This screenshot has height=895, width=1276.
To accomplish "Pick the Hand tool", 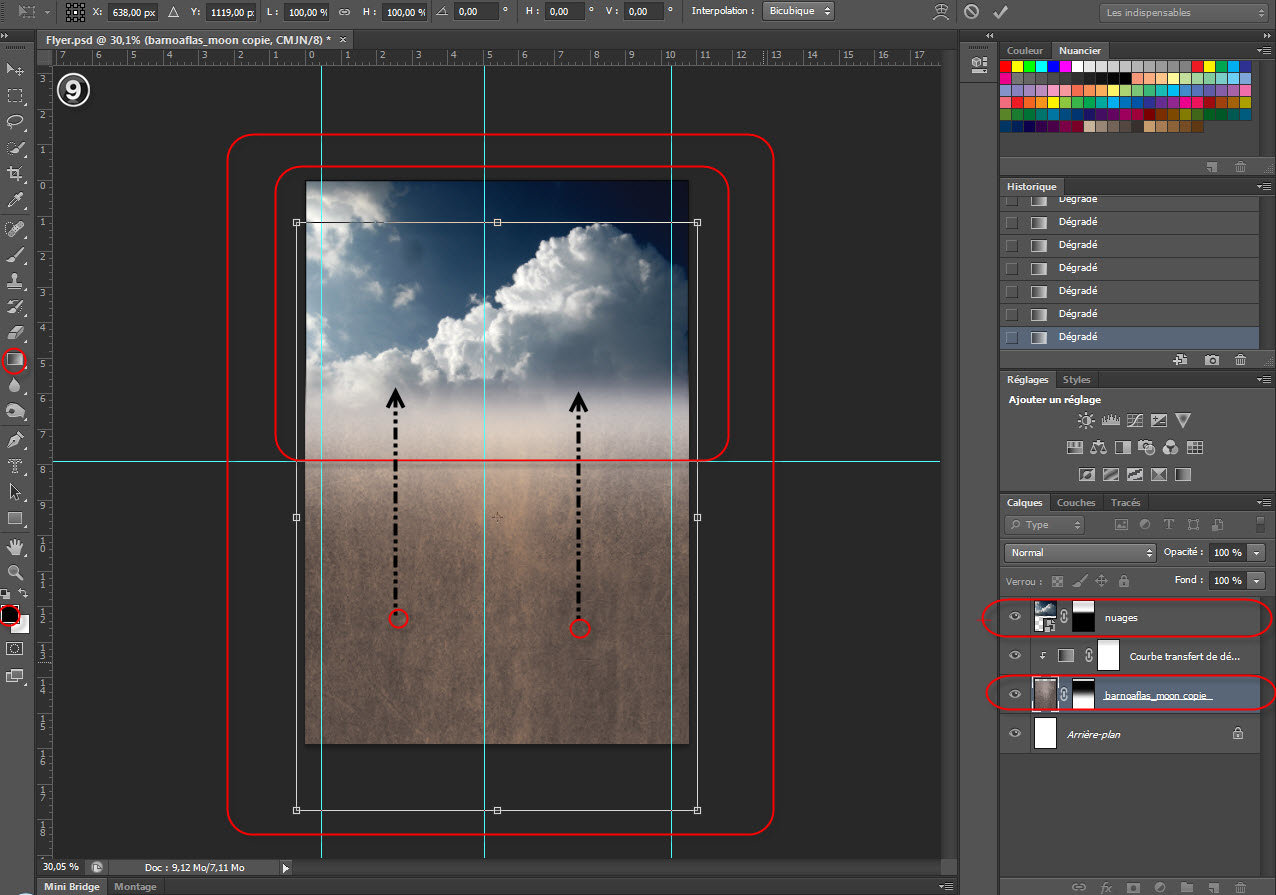I will point(15,546).
